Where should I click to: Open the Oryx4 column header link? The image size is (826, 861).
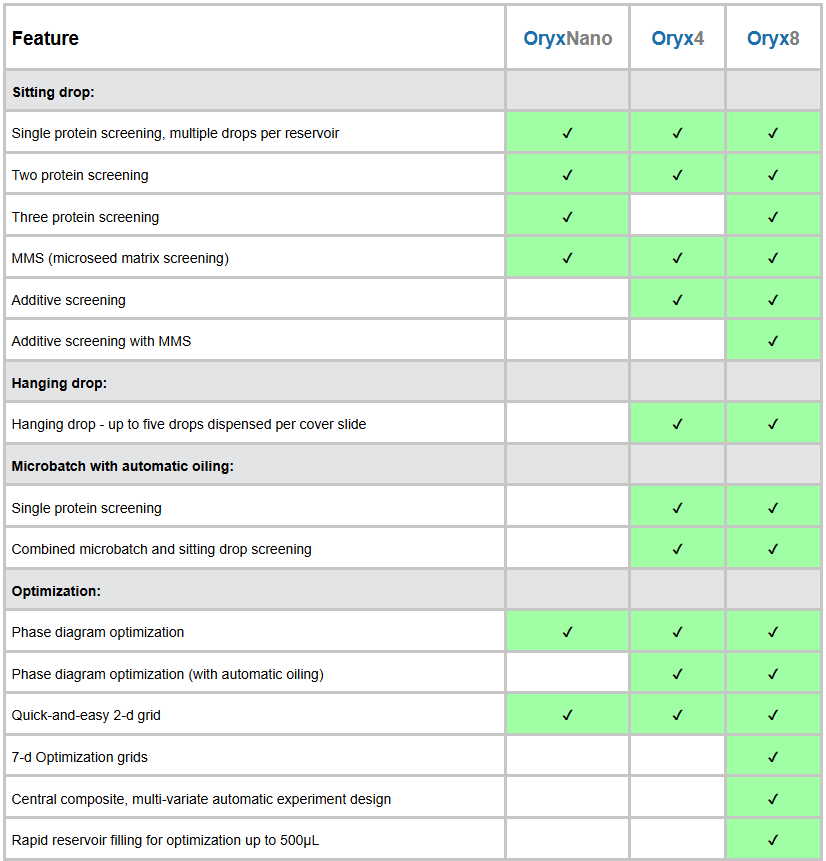coord(677,39)
